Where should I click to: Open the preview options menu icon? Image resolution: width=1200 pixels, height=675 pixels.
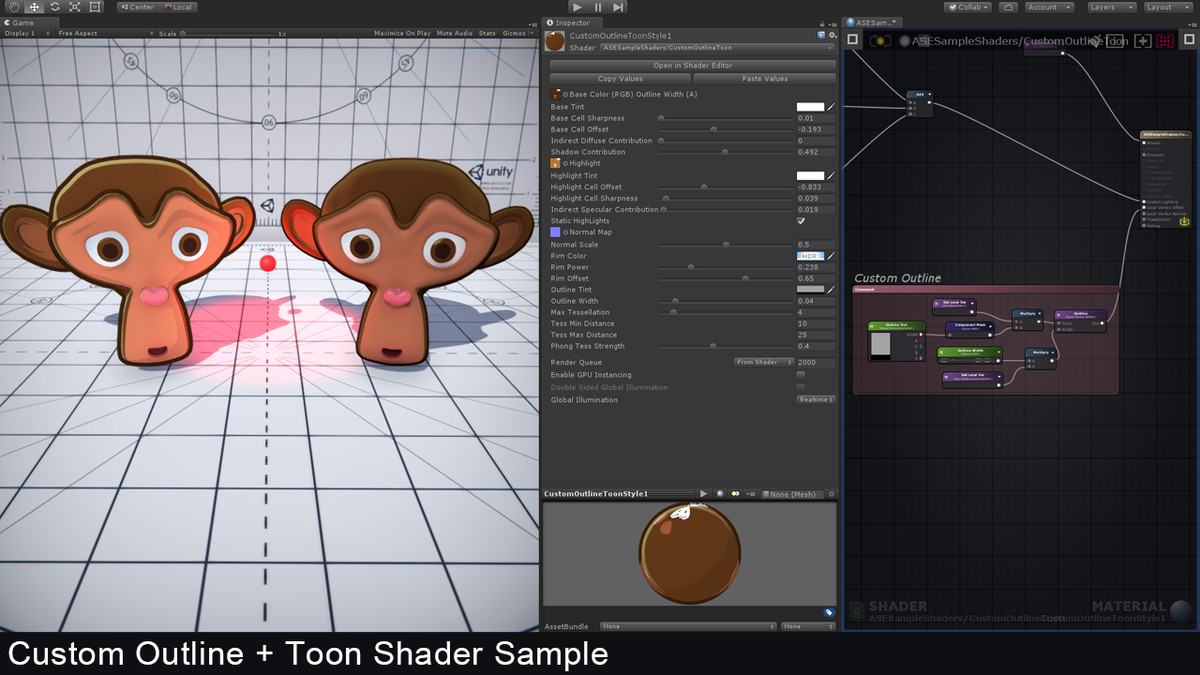tap(753, 494)
